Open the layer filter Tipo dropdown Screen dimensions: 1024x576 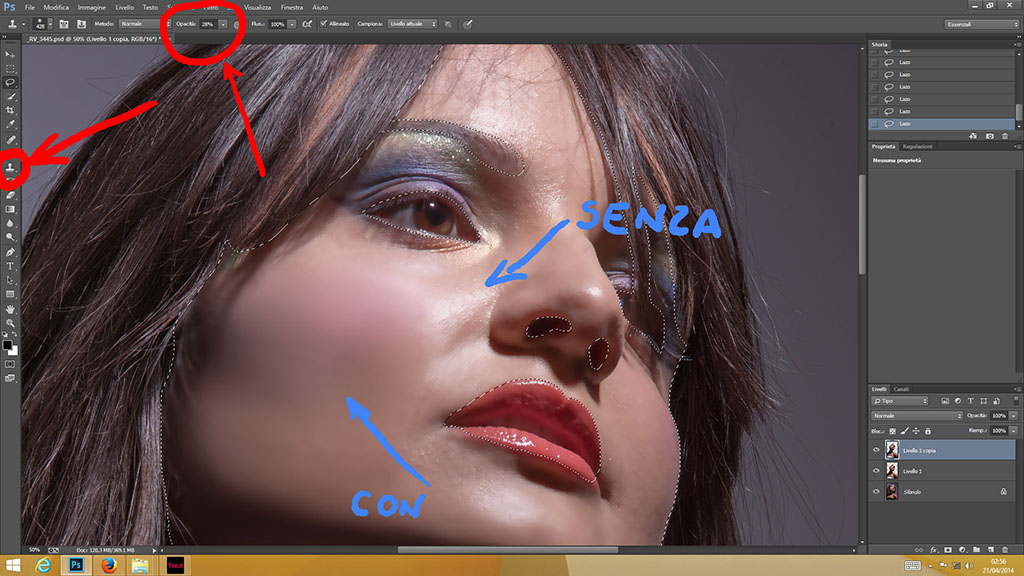[x=899, y=401]
